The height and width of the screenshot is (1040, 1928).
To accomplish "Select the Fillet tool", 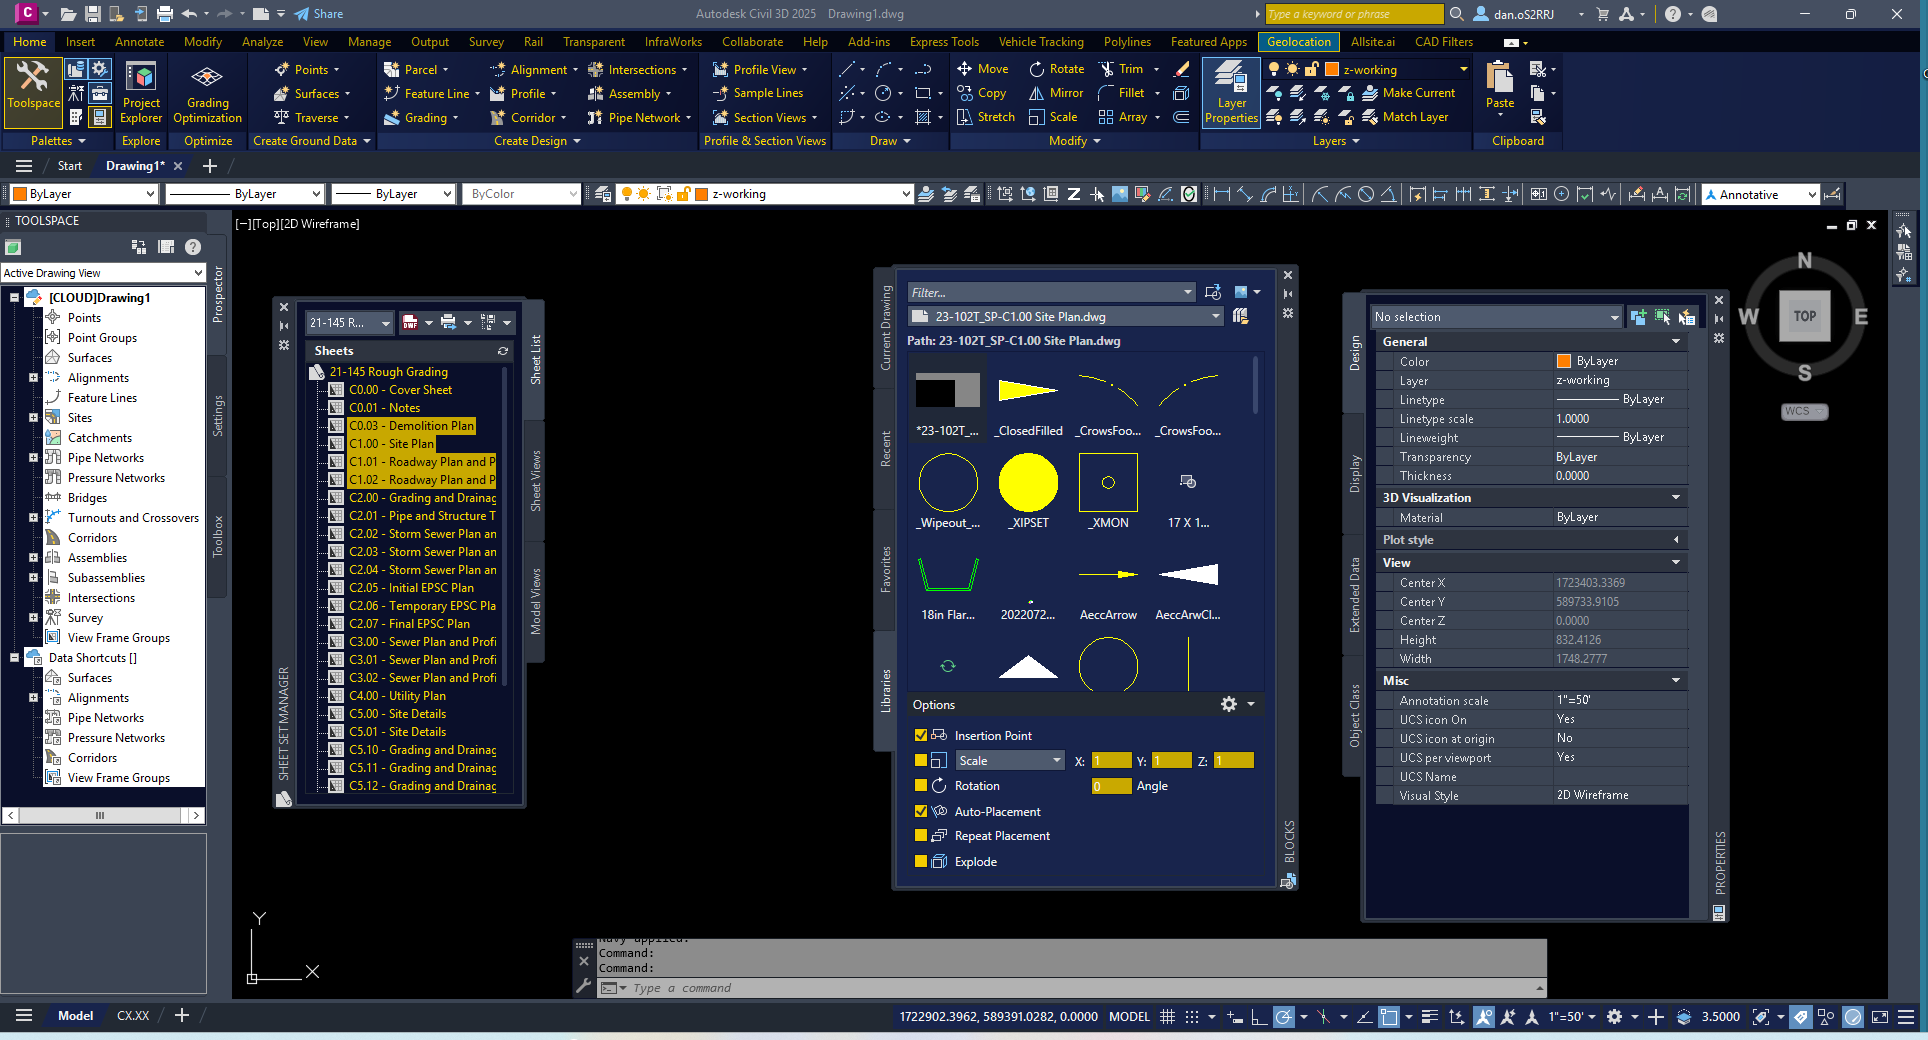I will [1121, 93].
